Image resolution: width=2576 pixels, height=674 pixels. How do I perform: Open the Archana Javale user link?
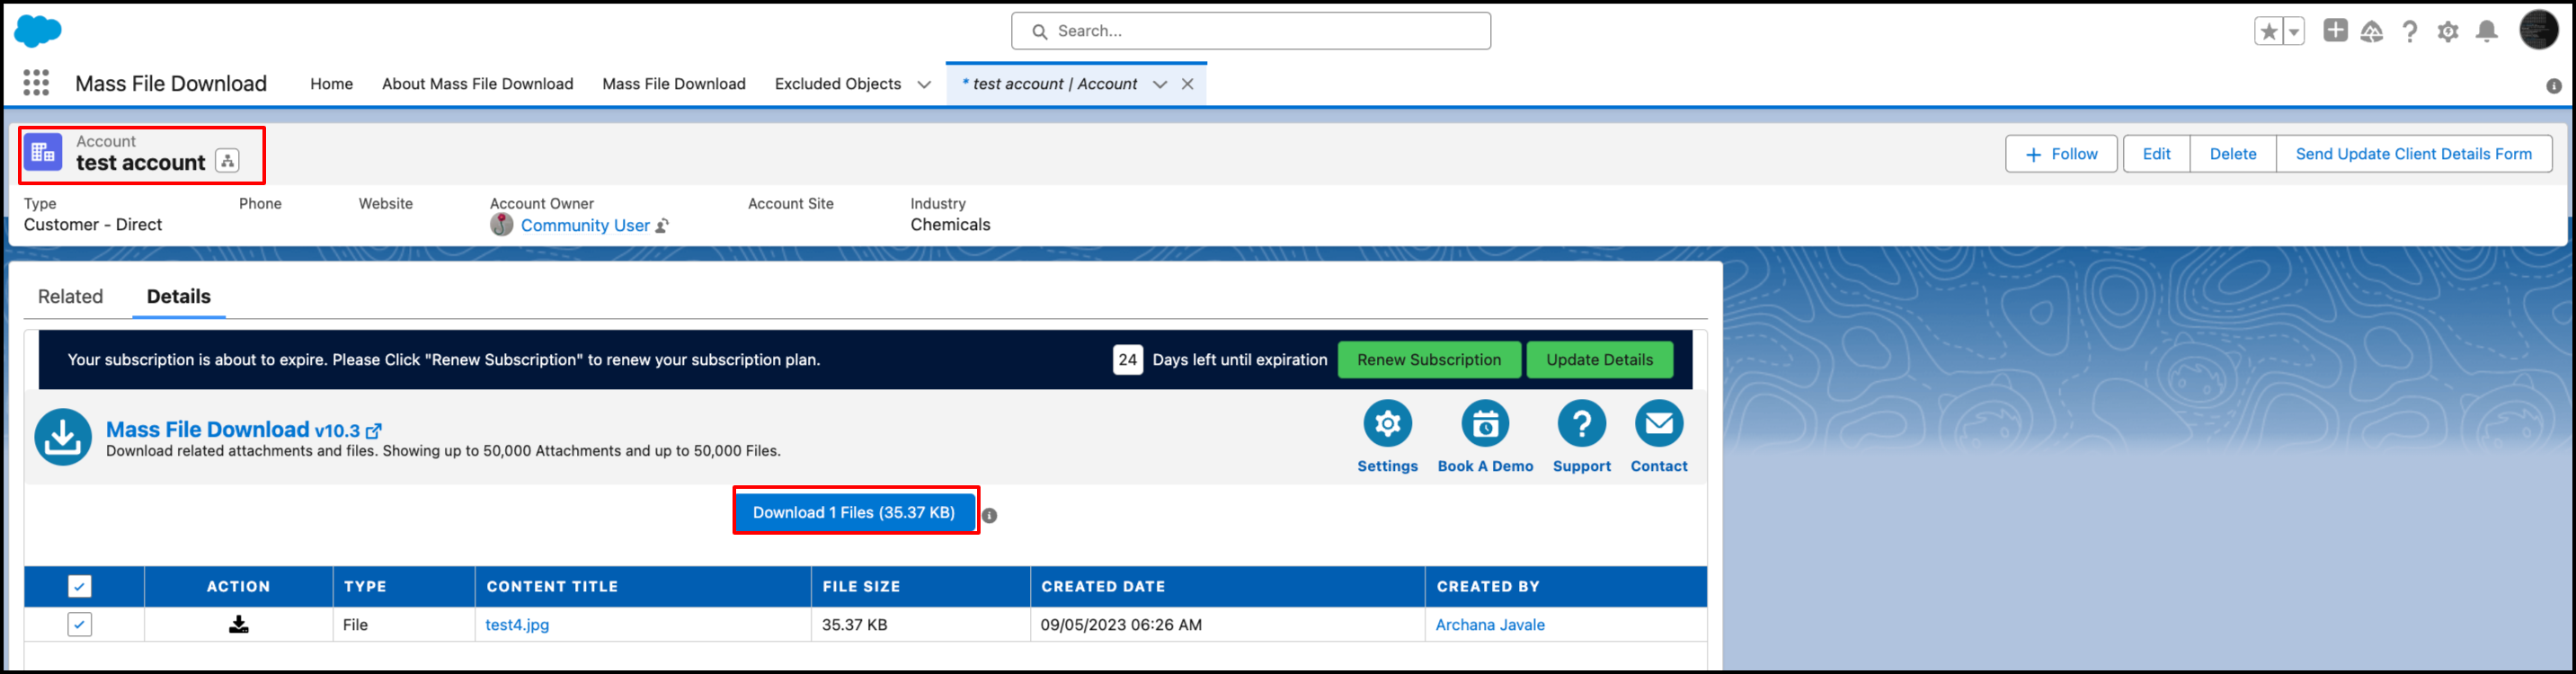tap(1490, 625)
